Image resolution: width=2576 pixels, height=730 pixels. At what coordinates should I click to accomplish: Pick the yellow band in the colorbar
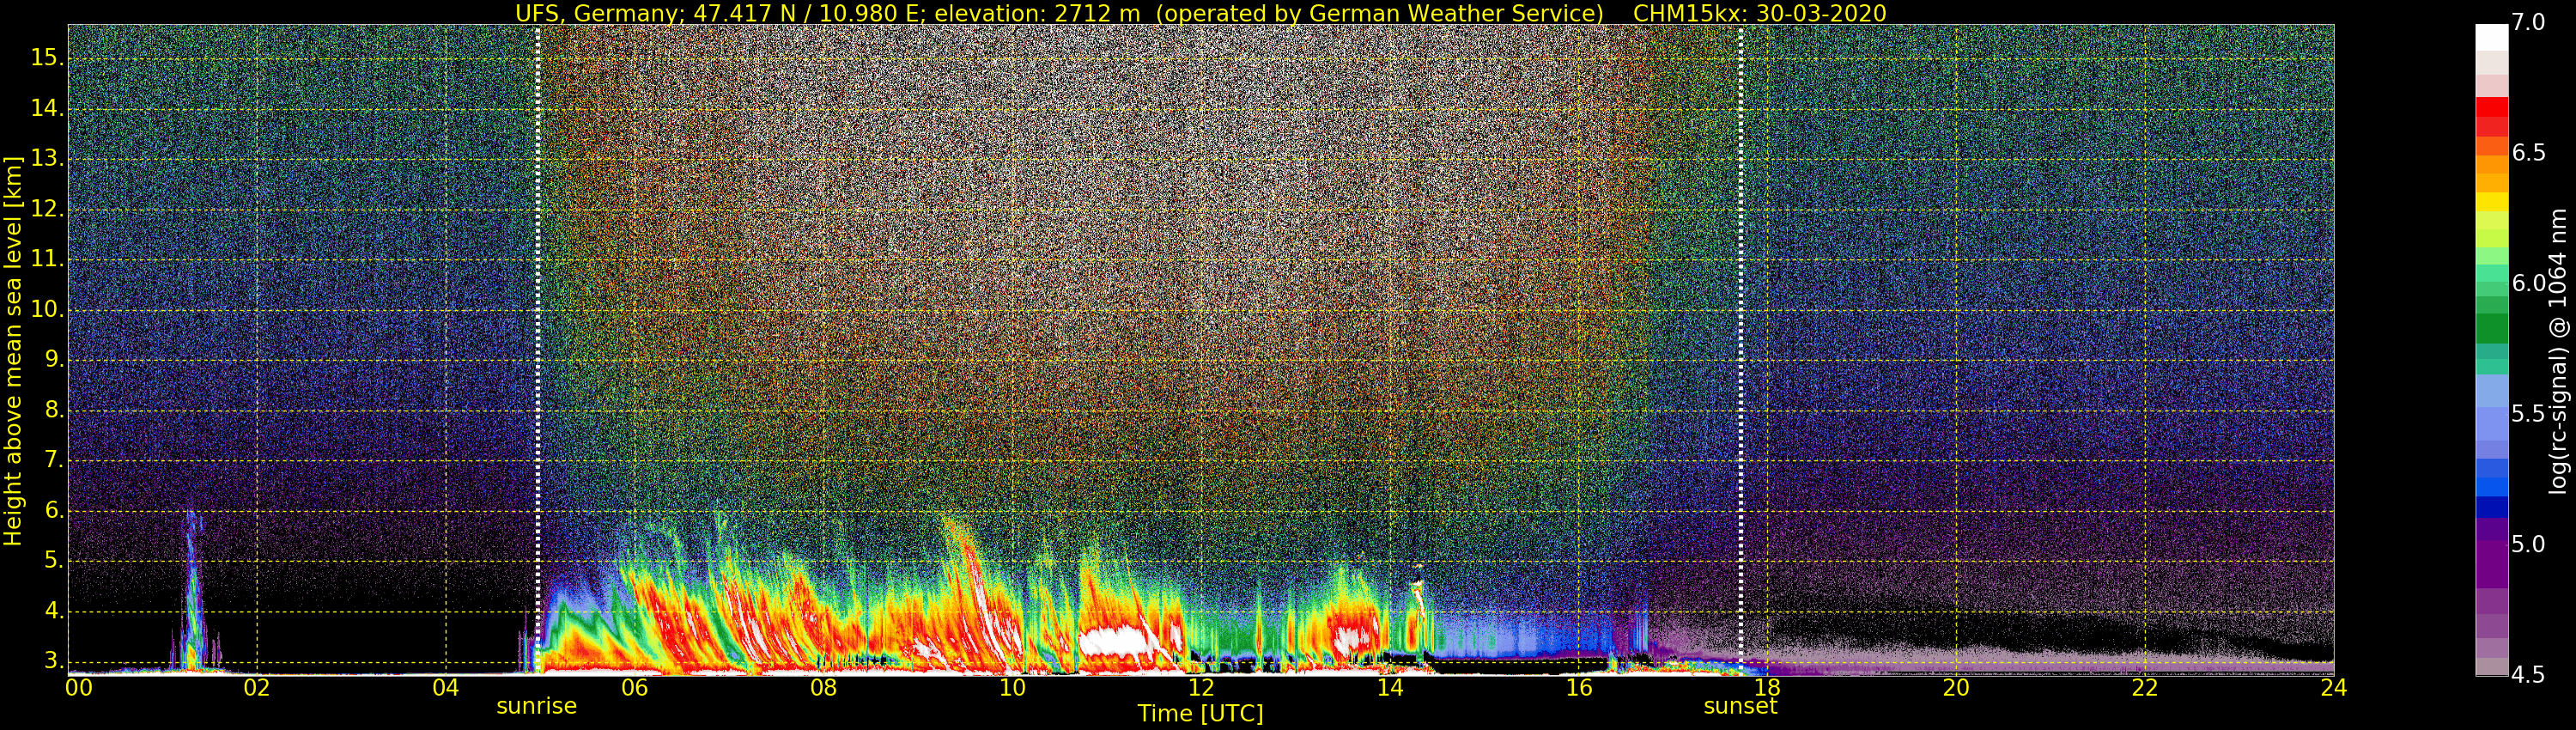[x=2491, y=201]
